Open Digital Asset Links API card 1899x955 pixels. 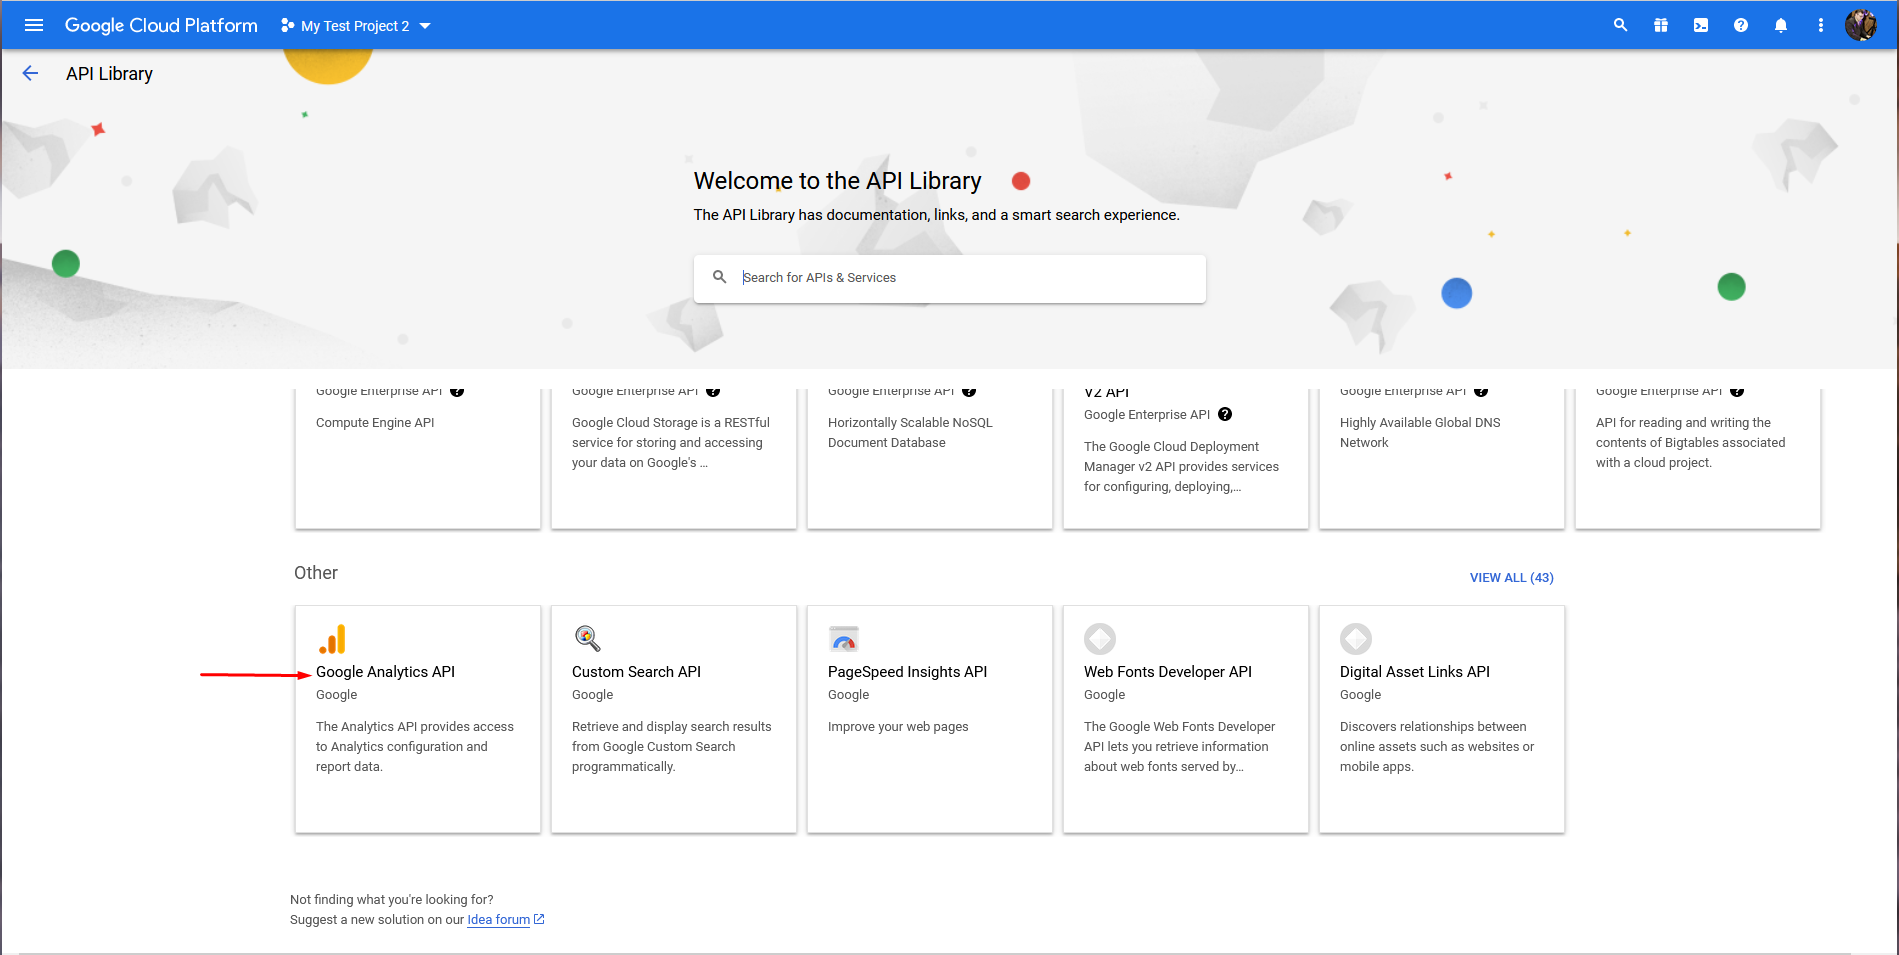(x=1441, y=718)
